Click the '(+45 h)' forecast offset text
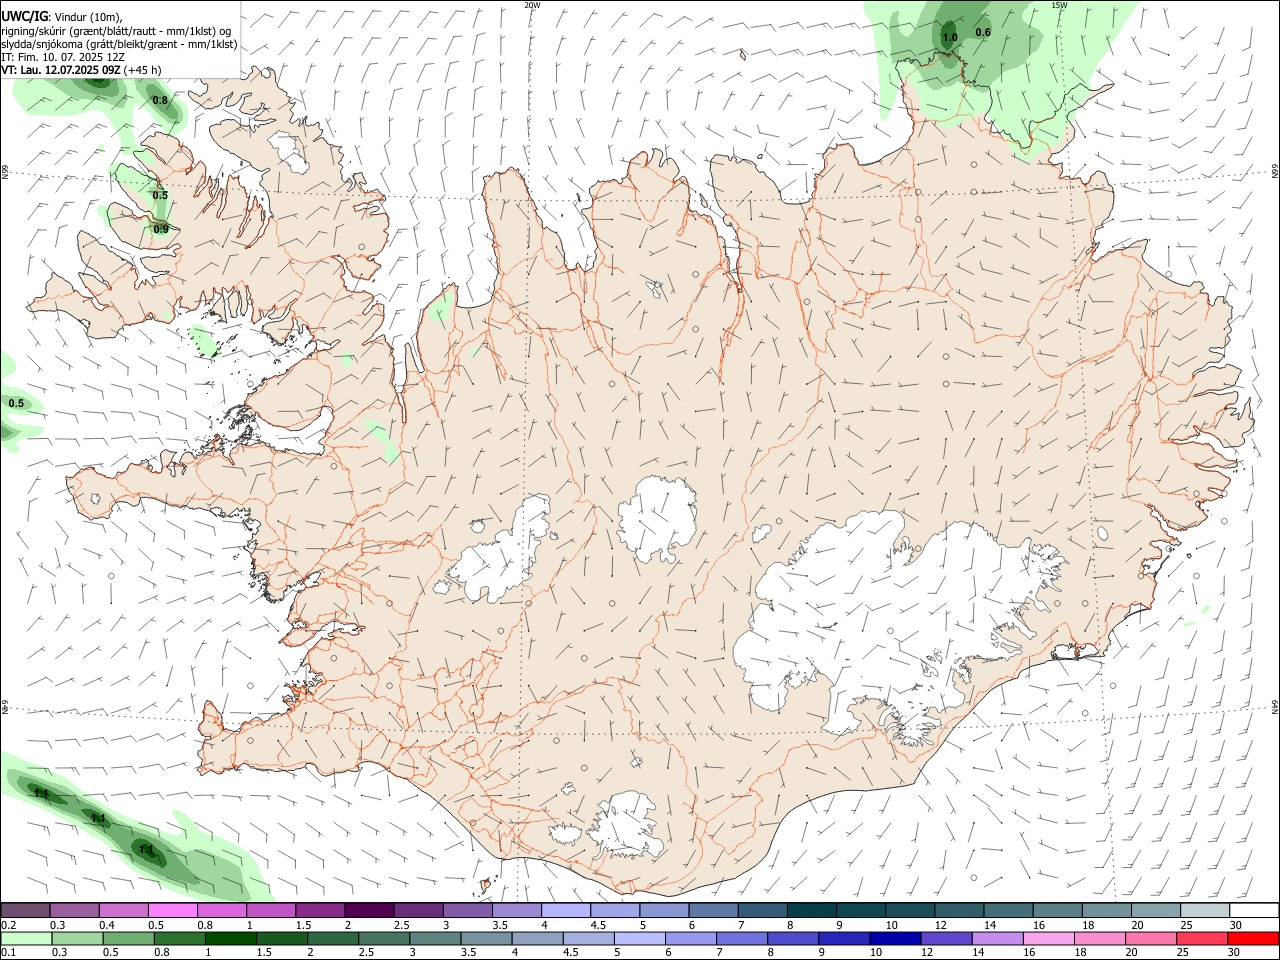Image resolution: width=1280 pixels, height=960 pixels. pyautogui.click(x=143, y=70)
